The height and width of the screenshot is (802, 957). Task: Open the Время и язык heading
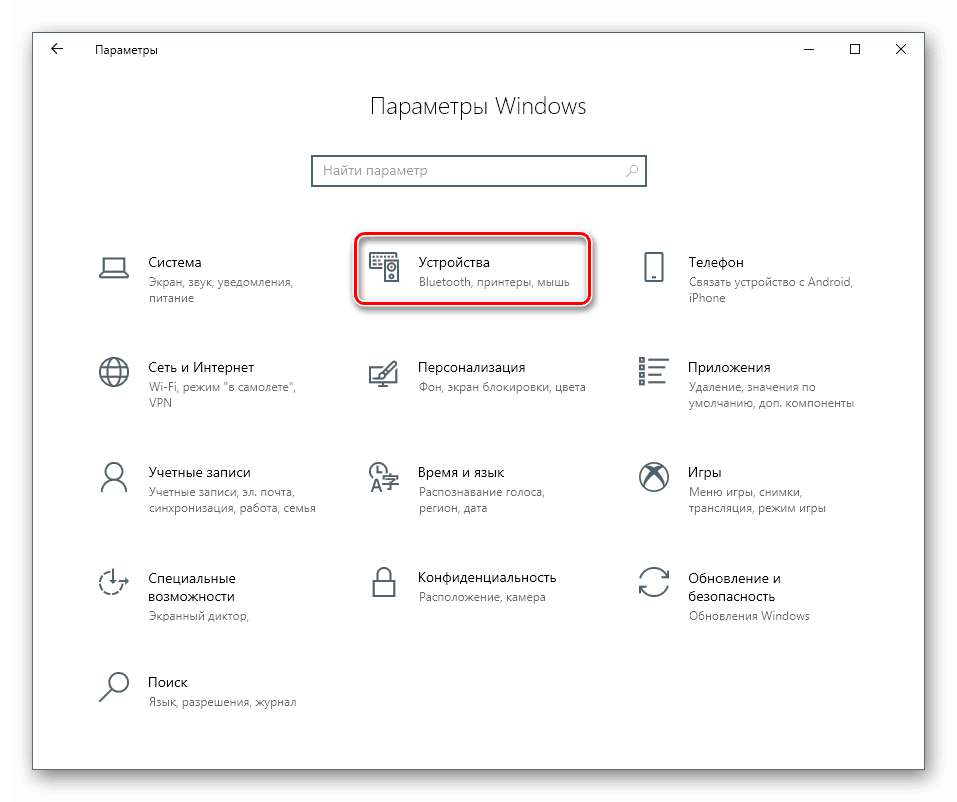461,472
